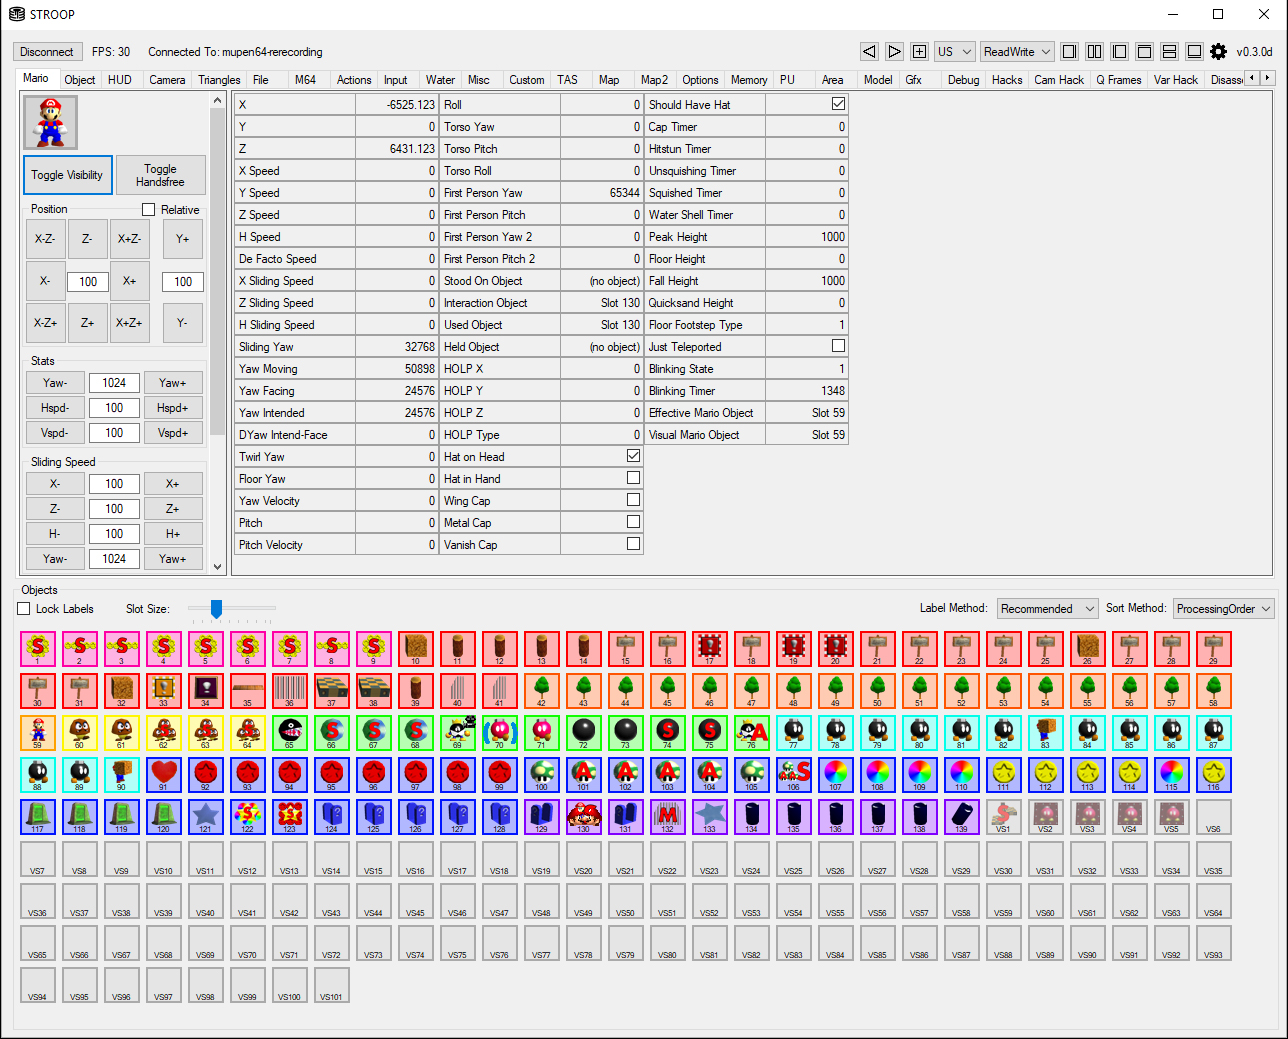Image resolution: width=1288 pixels, height=1039 pixels.
Task: Select the pink Bob-omb in slot 71
Action: click(x=542, y=733)
